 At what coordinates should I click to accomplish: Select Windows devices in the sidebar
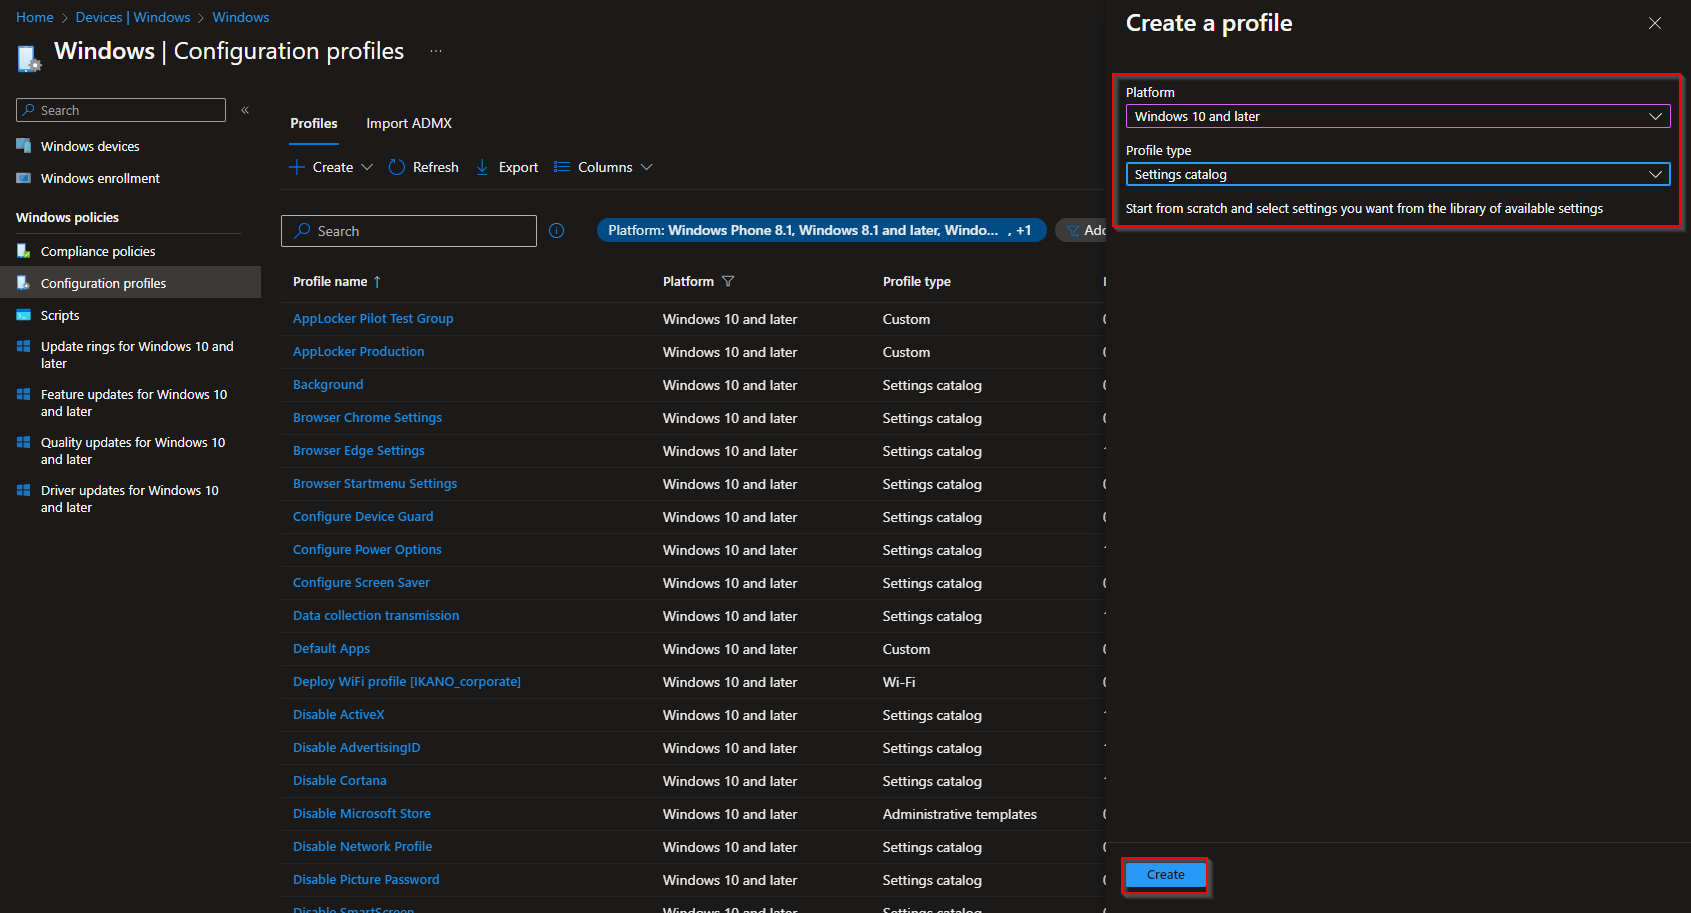point(88,146)
